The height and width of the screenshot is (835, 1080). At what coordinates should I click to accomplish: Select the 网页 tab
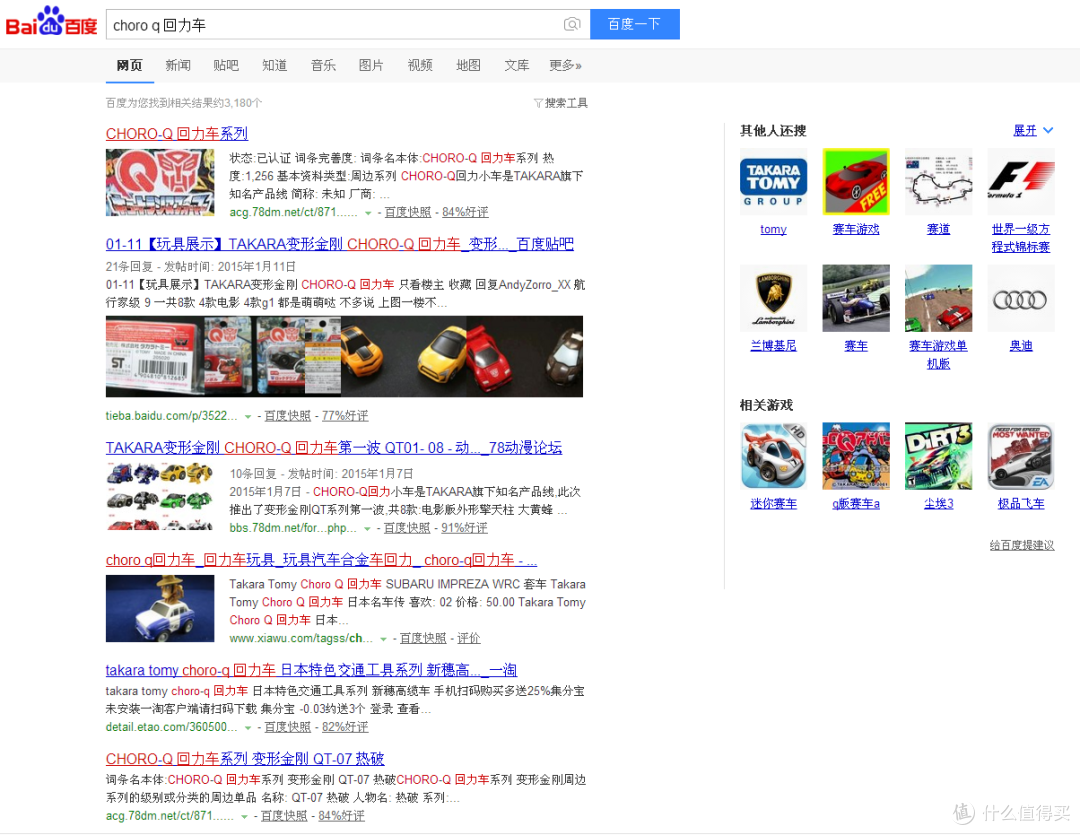pos(129,65)
